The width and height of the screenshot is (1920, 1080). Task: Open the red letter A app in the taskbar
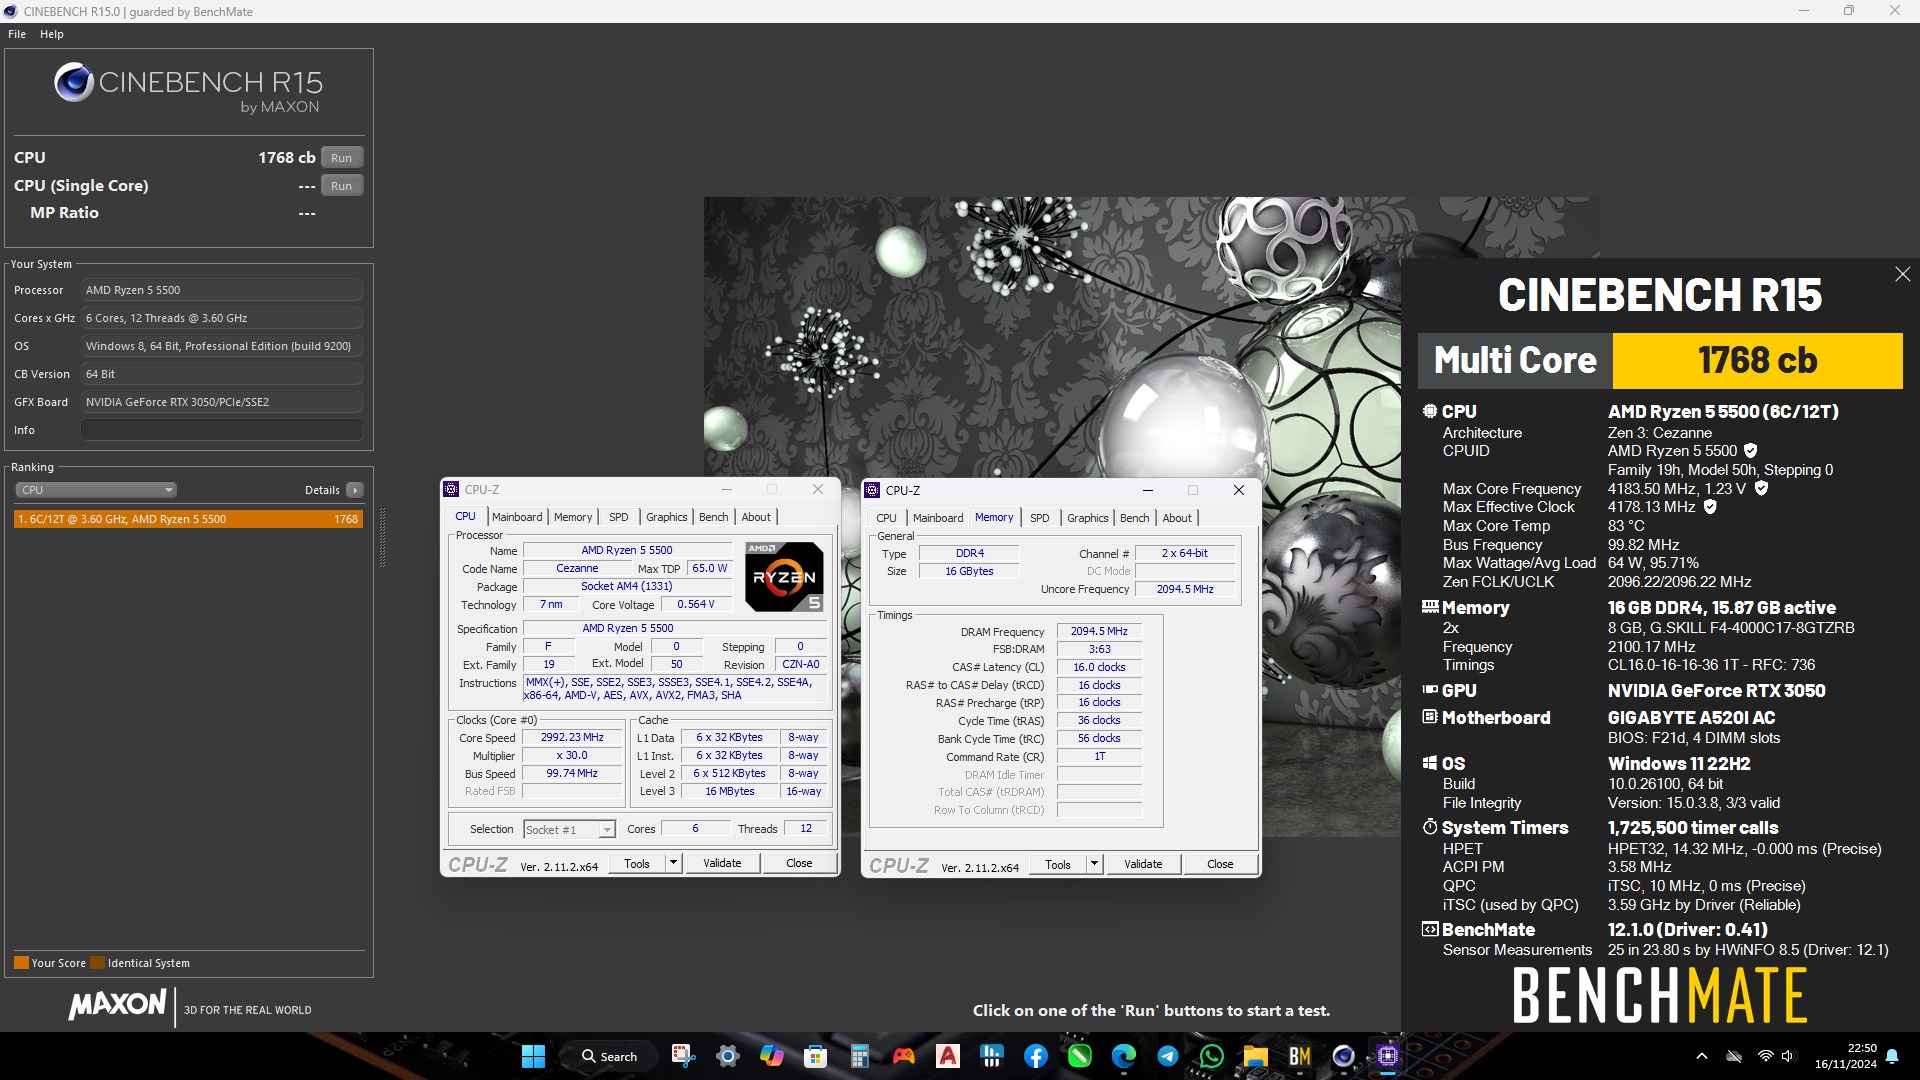pyautogui.click(x=948, y=1056)
